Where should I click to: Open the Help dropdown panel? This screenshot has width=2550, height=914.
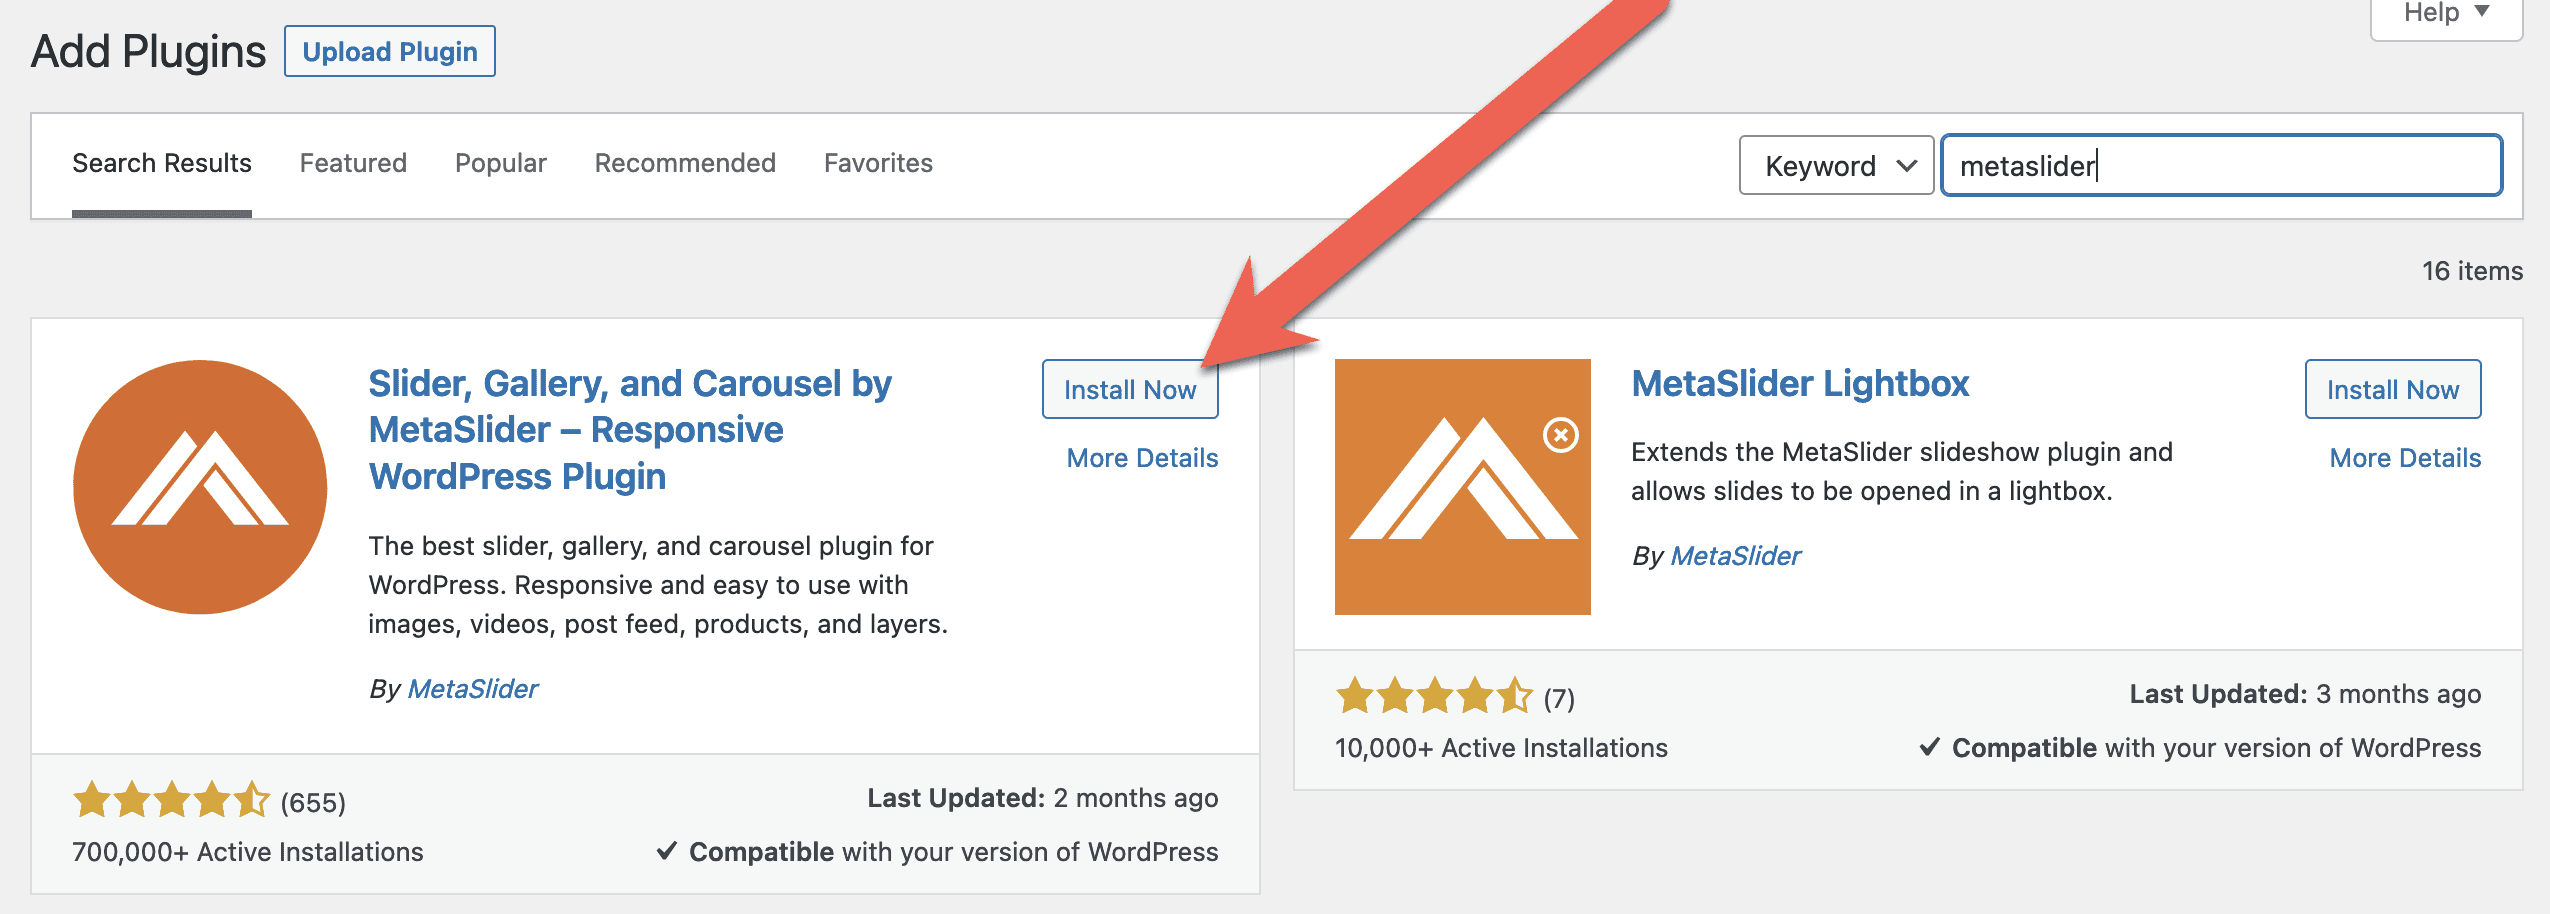pyautogui.click(x=2445, y=14)
